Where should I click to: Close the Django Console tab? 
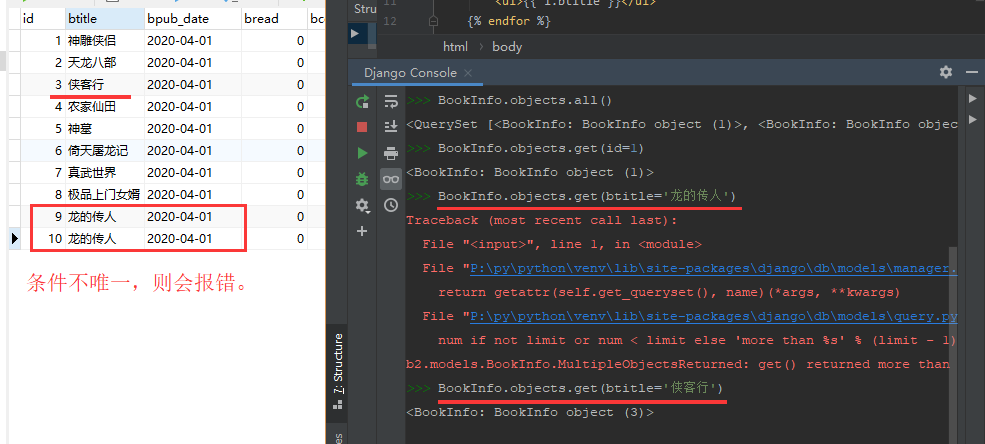468,73
